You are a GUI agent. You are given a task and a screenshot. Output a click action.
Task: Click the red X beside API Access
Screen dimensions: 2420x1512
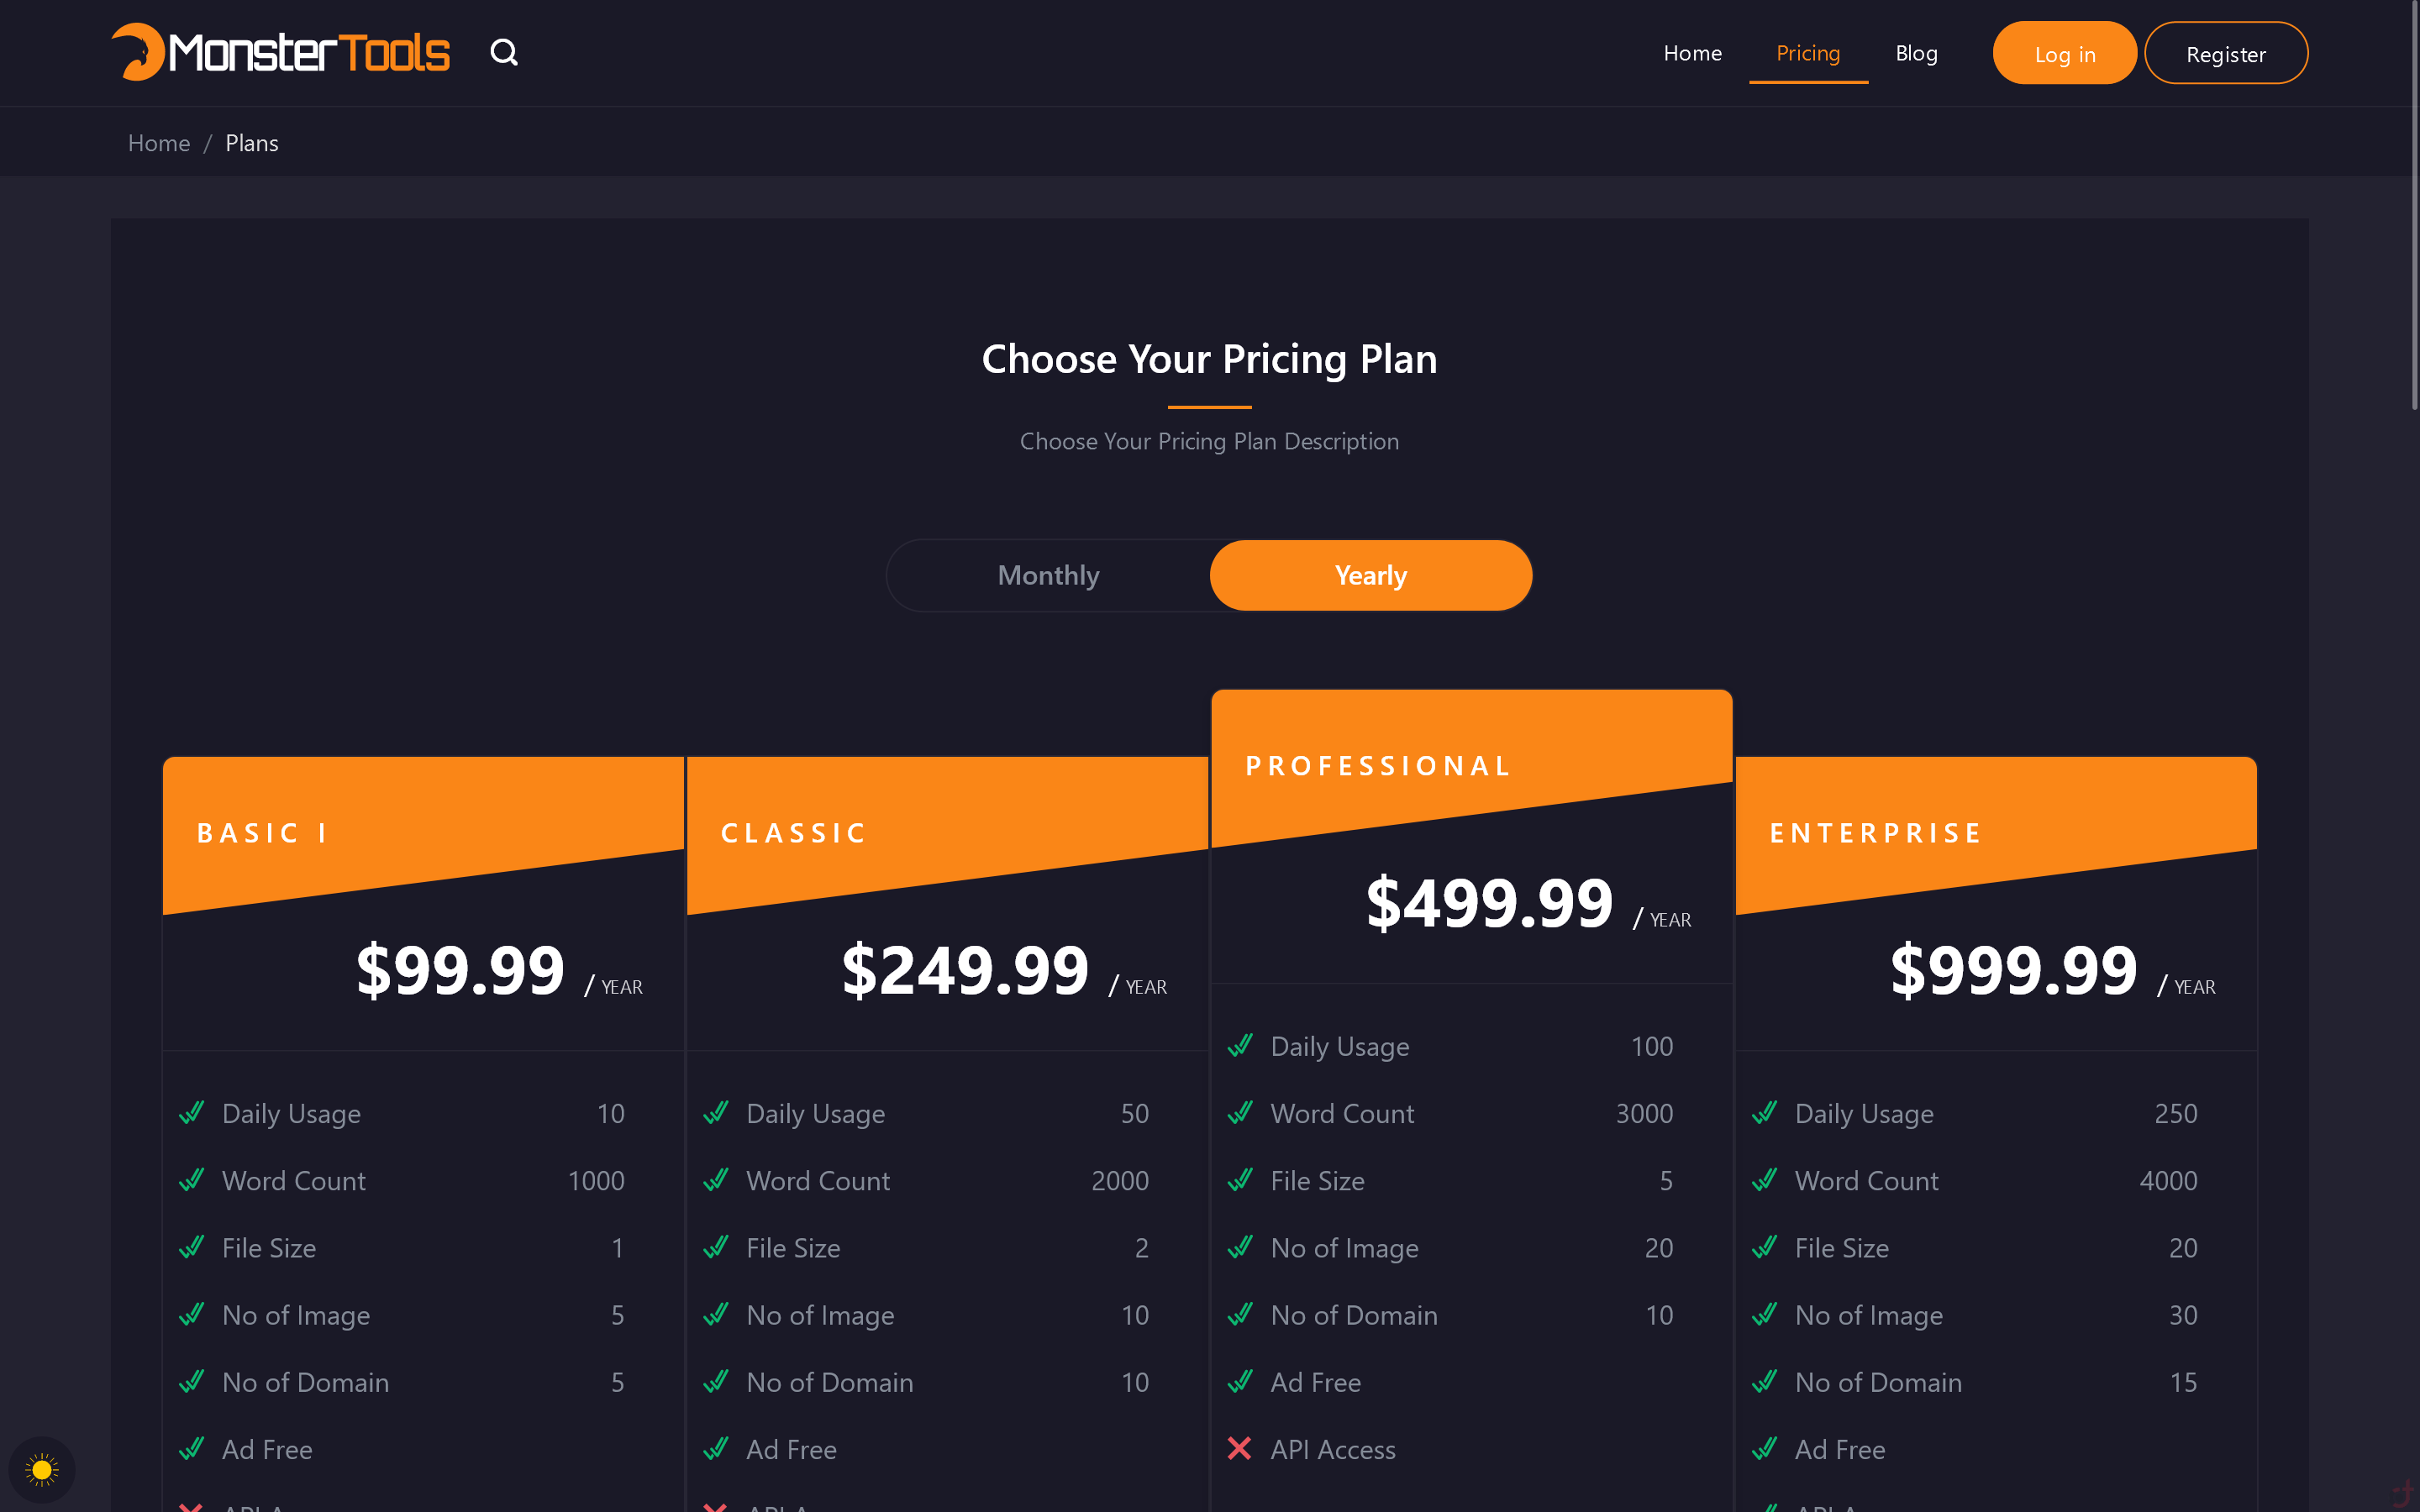pos(1239,1448)
